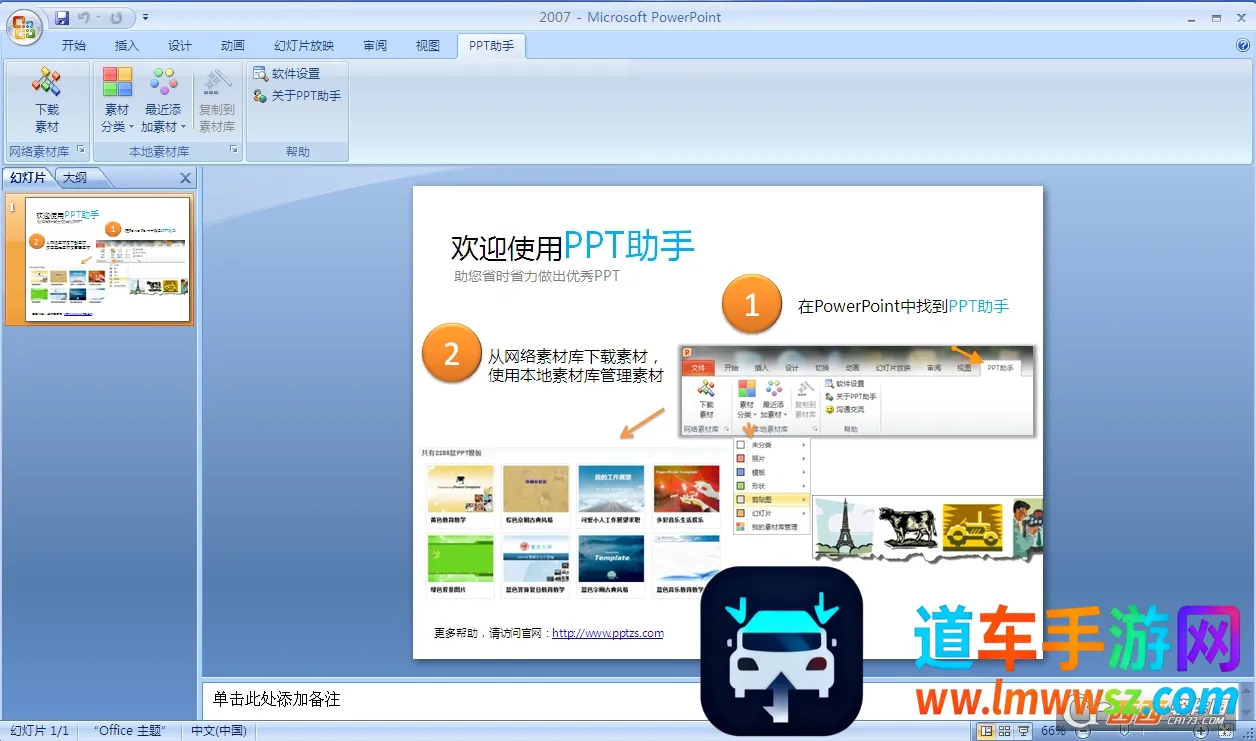Switch to slide sorter view in the status bar
Image resolution: width=1256 pixels, height=741 pixels.
click(1004, 731)
